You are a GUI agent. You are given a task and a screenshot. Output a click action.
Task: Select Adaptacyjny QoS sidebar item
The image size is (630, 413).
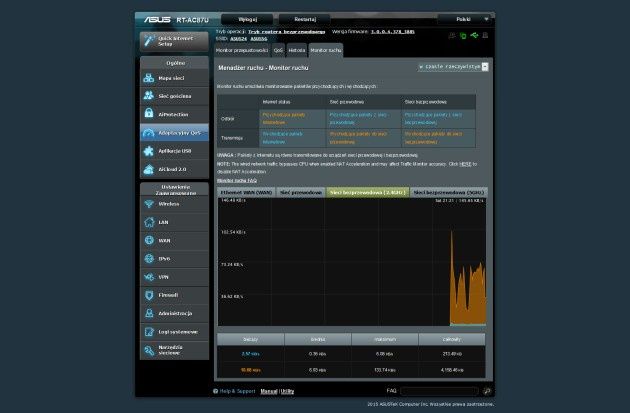click(174, 133)
